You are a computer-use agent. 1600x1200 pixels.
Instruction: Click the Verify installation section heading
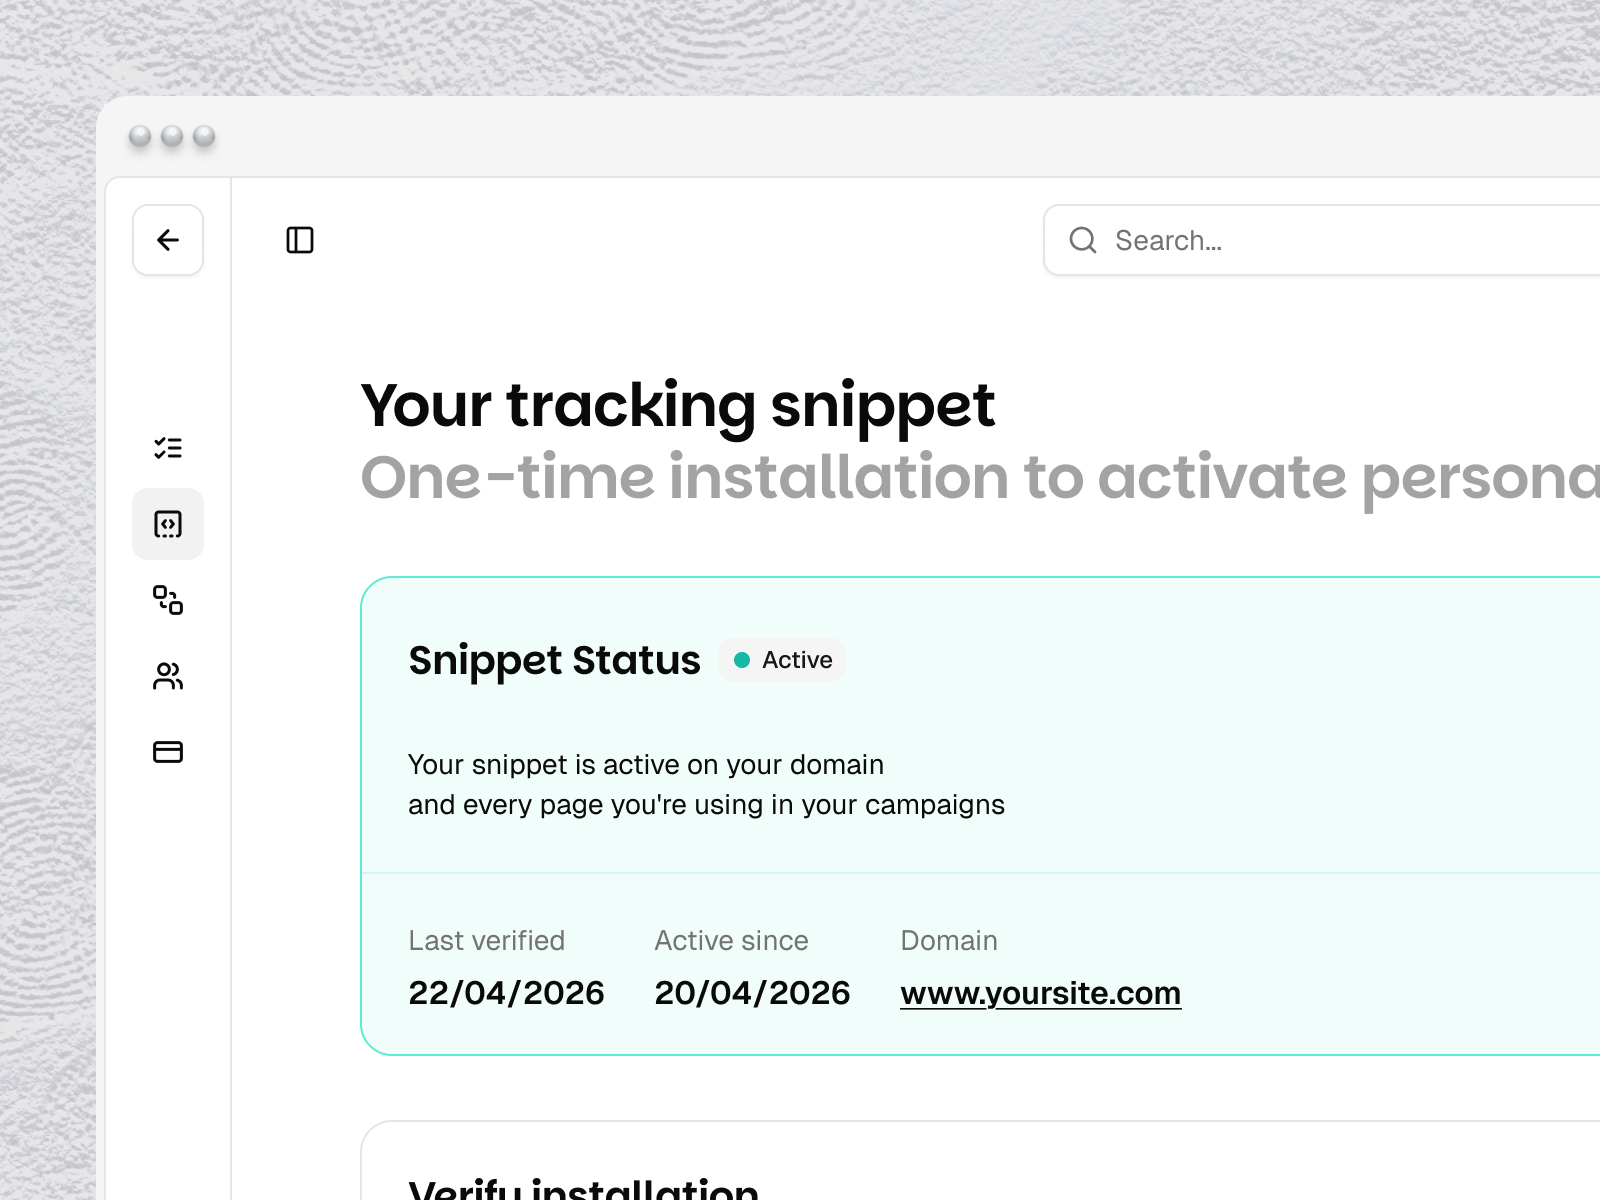[583, 1188]
